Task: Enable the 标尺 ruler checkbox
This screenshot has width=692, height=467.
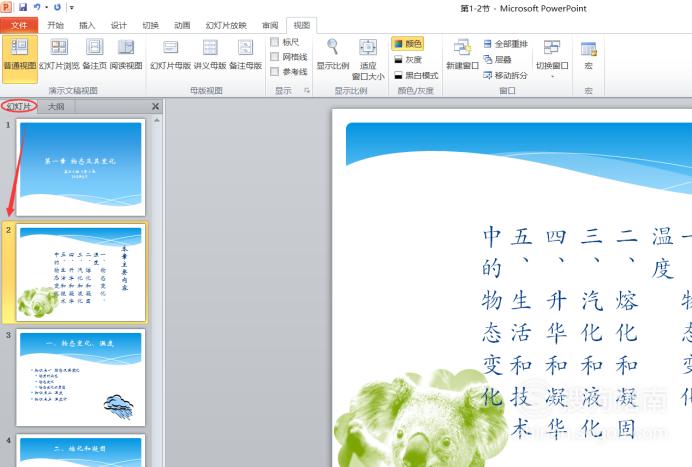Action: pyautogui.click(x=275, y=42)
